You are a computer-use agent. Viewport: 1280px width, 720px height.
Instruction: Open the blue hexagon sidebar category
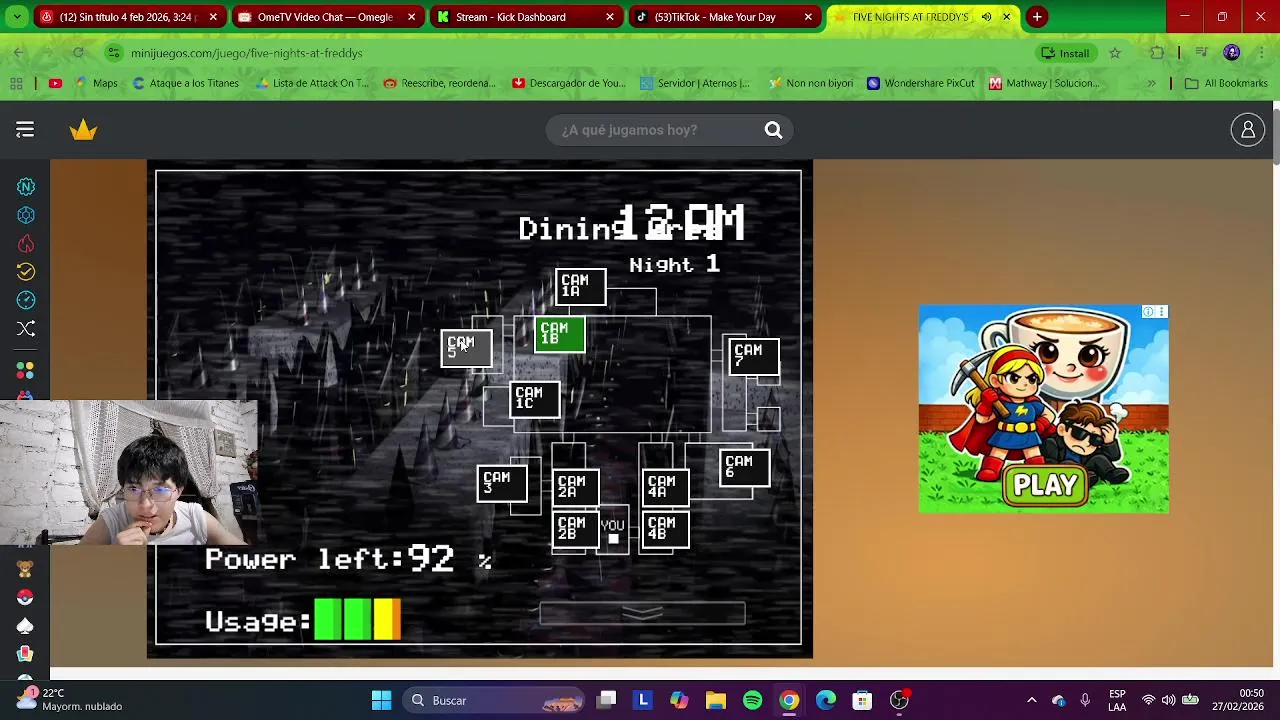(26, 215)
